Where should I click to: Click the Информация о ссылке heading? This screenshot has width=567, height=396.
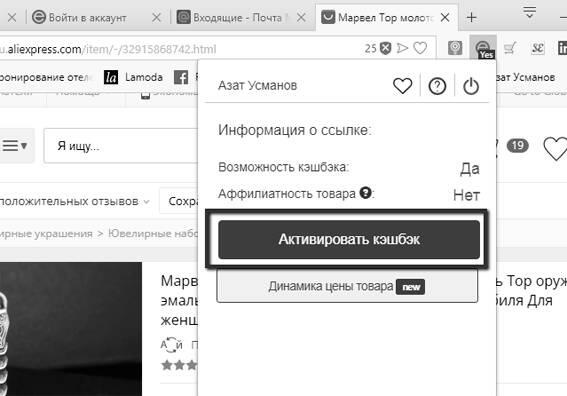pyautogui.click(x=294, y=130)
